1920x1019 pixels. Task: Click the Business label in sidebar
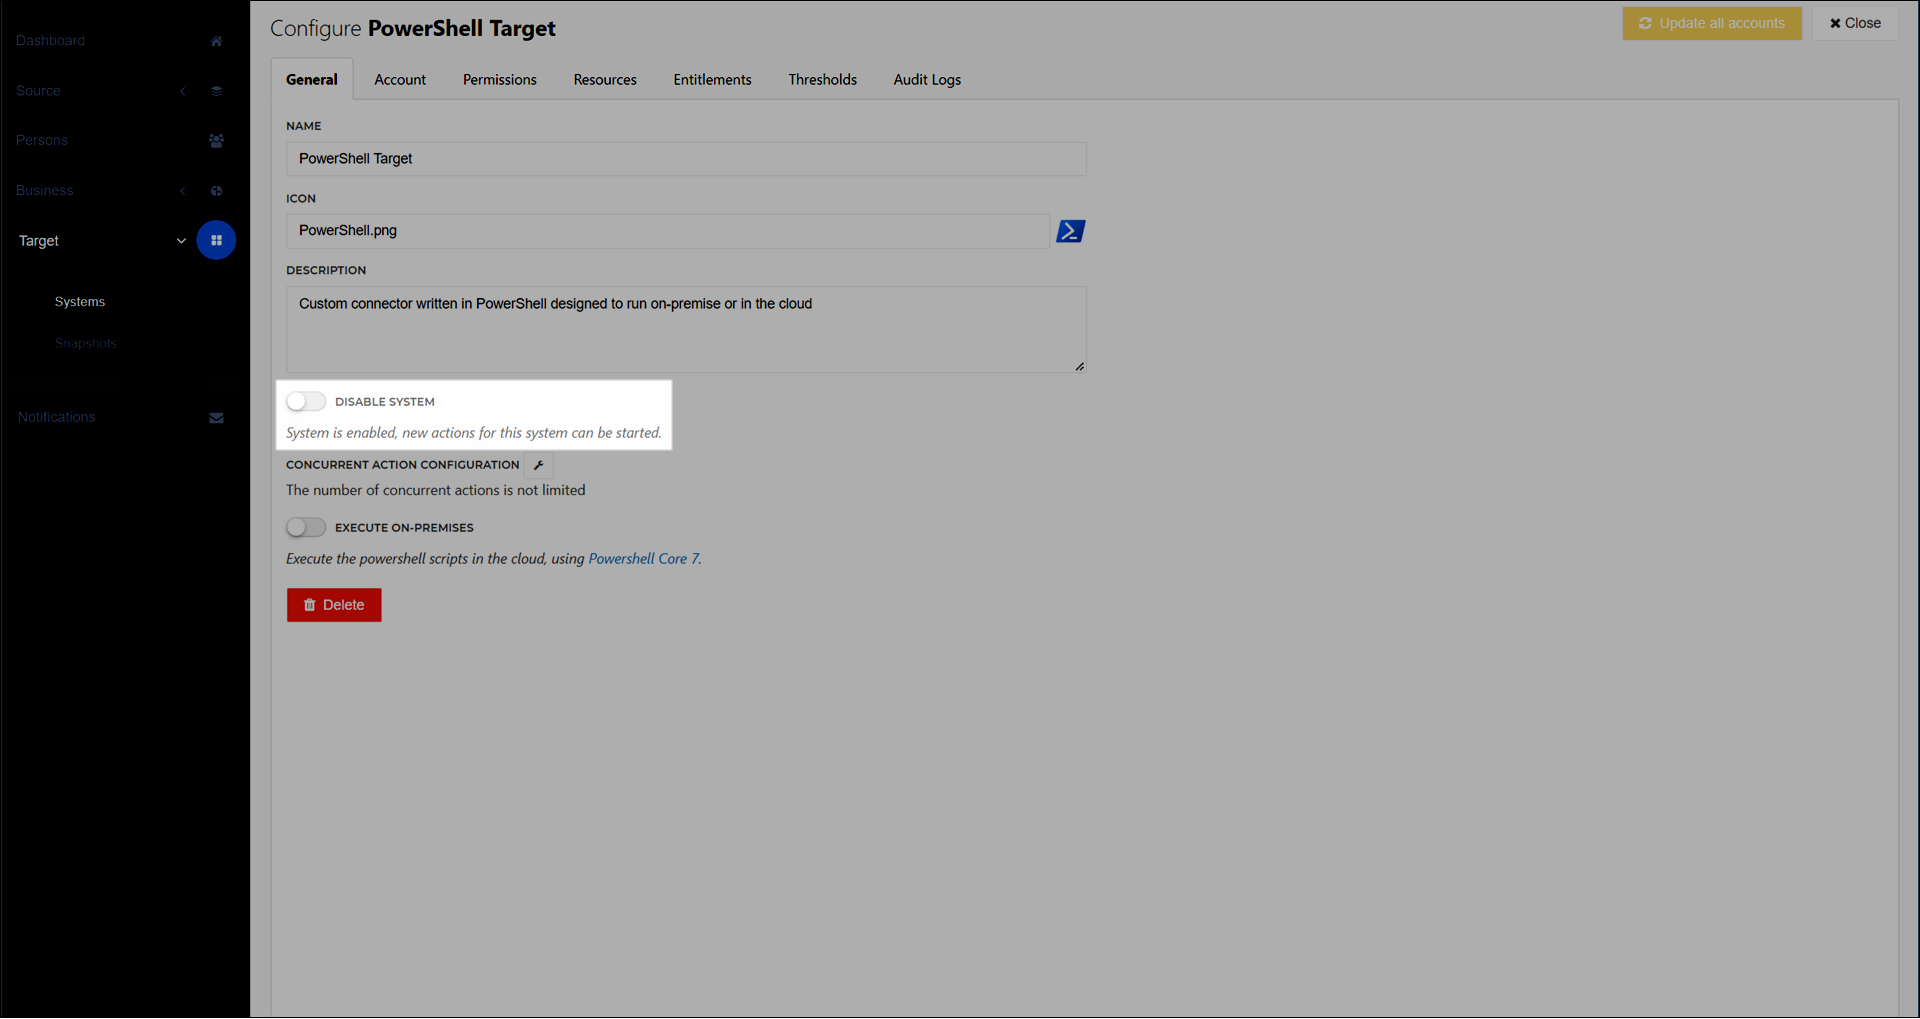pyautogui.click(x=45, y=190)
